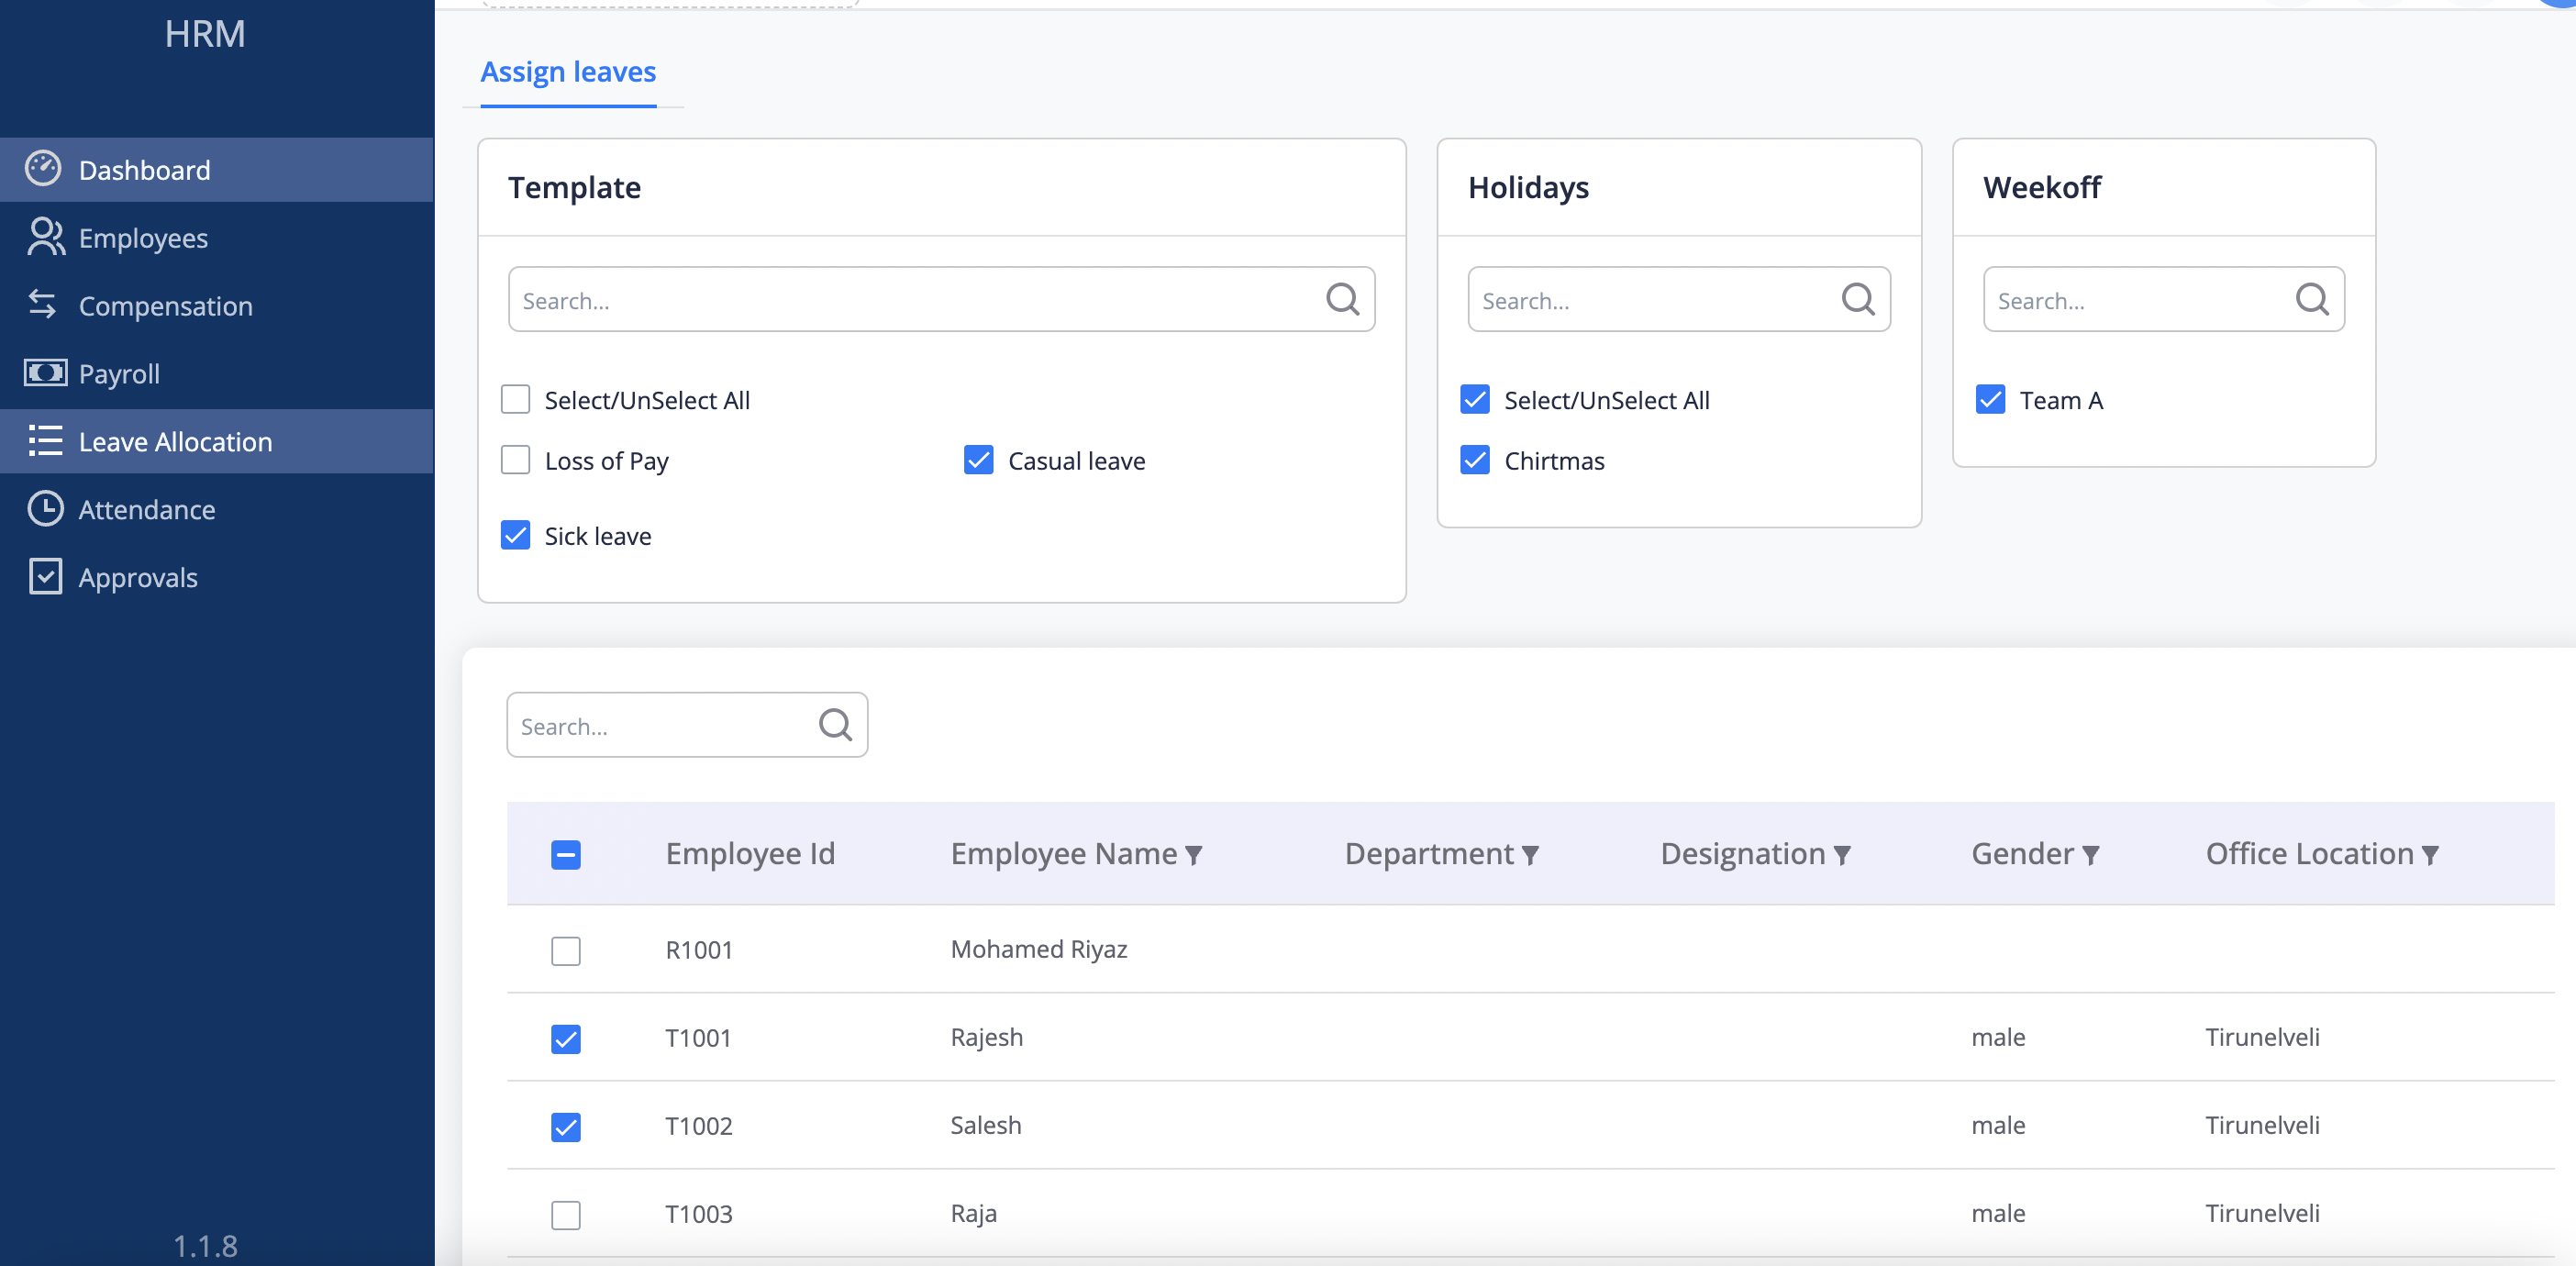2576x1266 pixels.
Task: Click Holidays search magnifier icon
Action: coord(1857,299)
